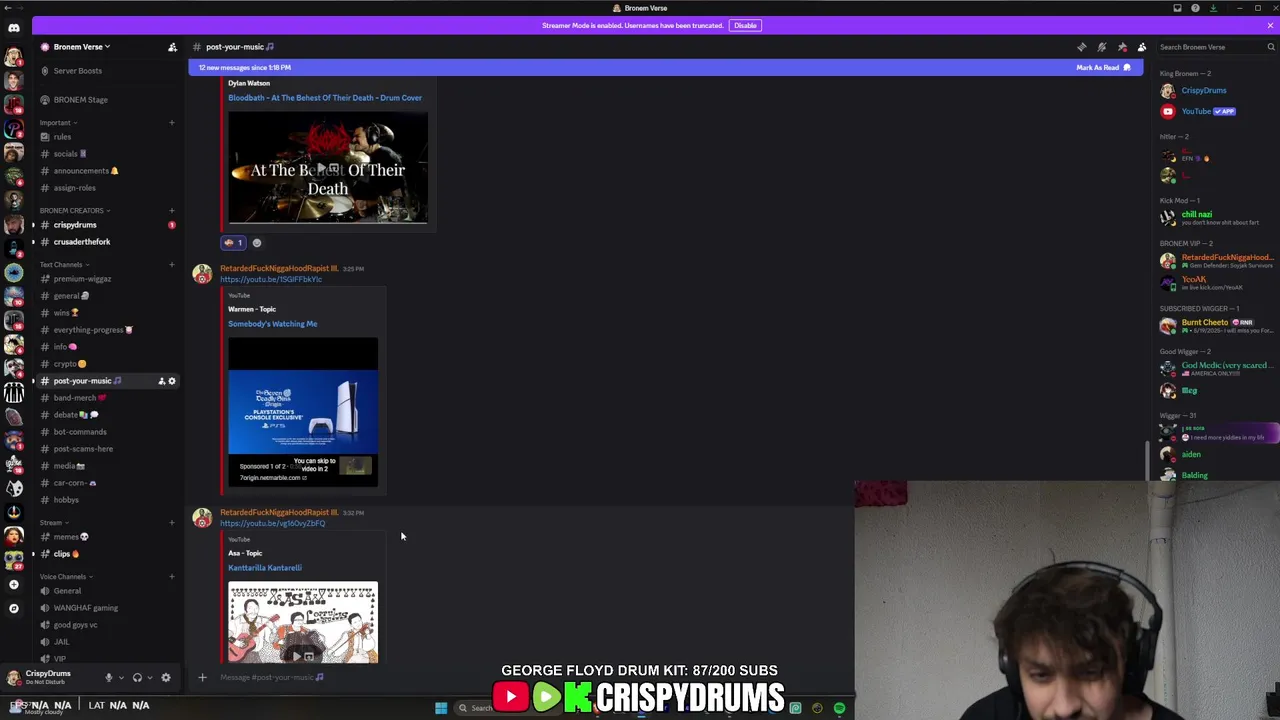Add a channel to the Stream category
Viewport: 1280px width, 720px height.
tap(171, 523)
